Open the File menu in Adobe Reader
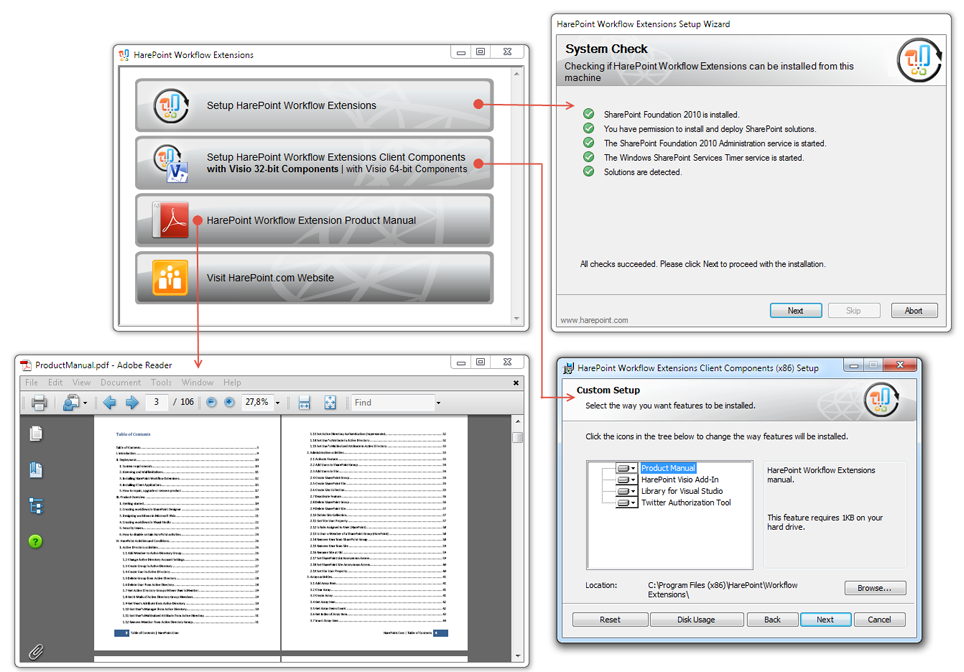964x672 pixels. [31, 382]
